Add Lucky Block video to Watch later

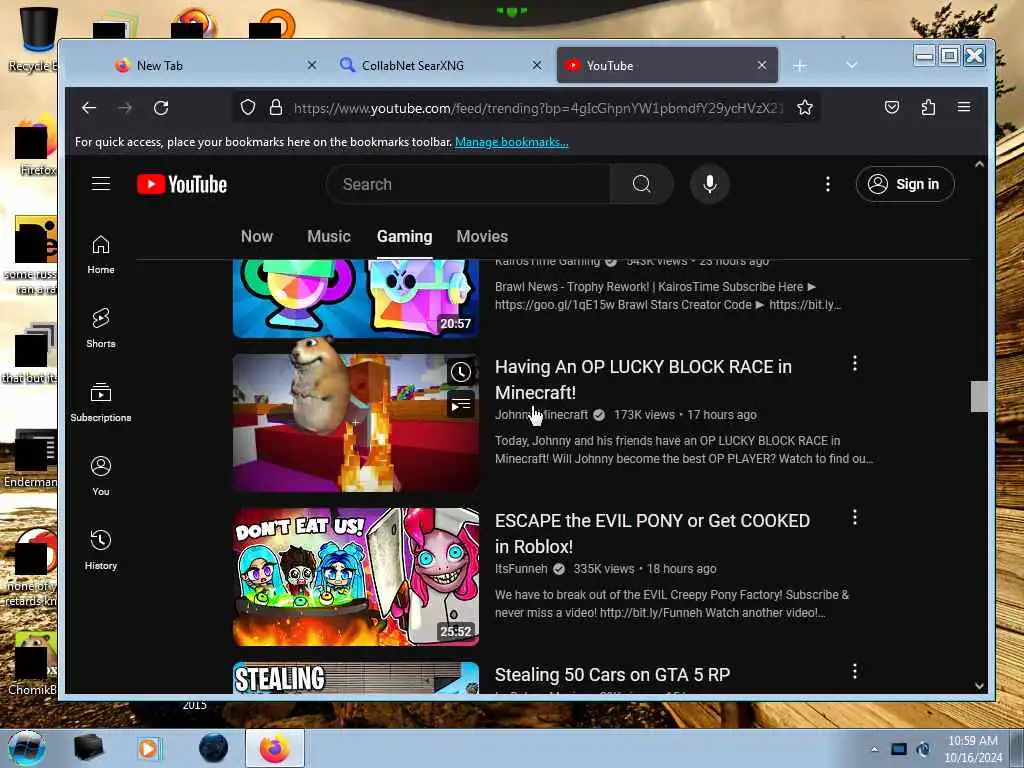[460, 372]
